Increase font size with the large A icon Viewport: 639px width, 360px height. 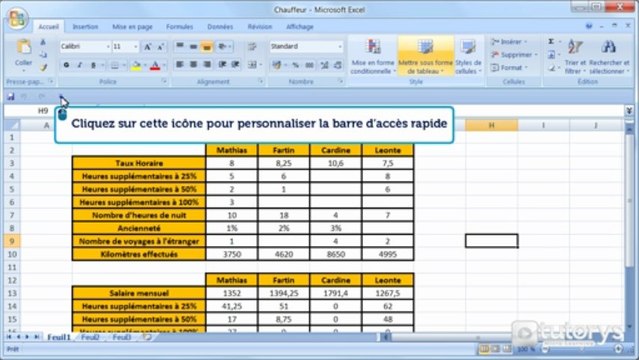pos(148,46)
